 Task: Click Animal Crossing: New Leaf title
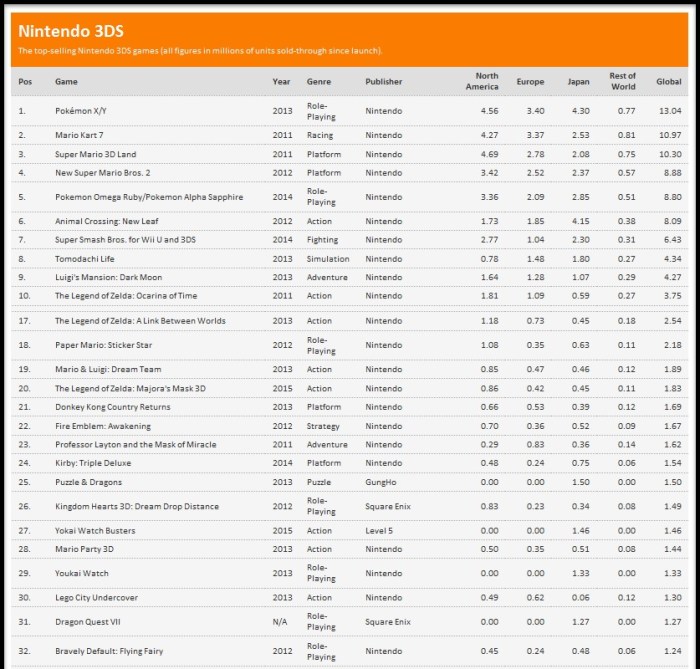(x=107, y=221)
